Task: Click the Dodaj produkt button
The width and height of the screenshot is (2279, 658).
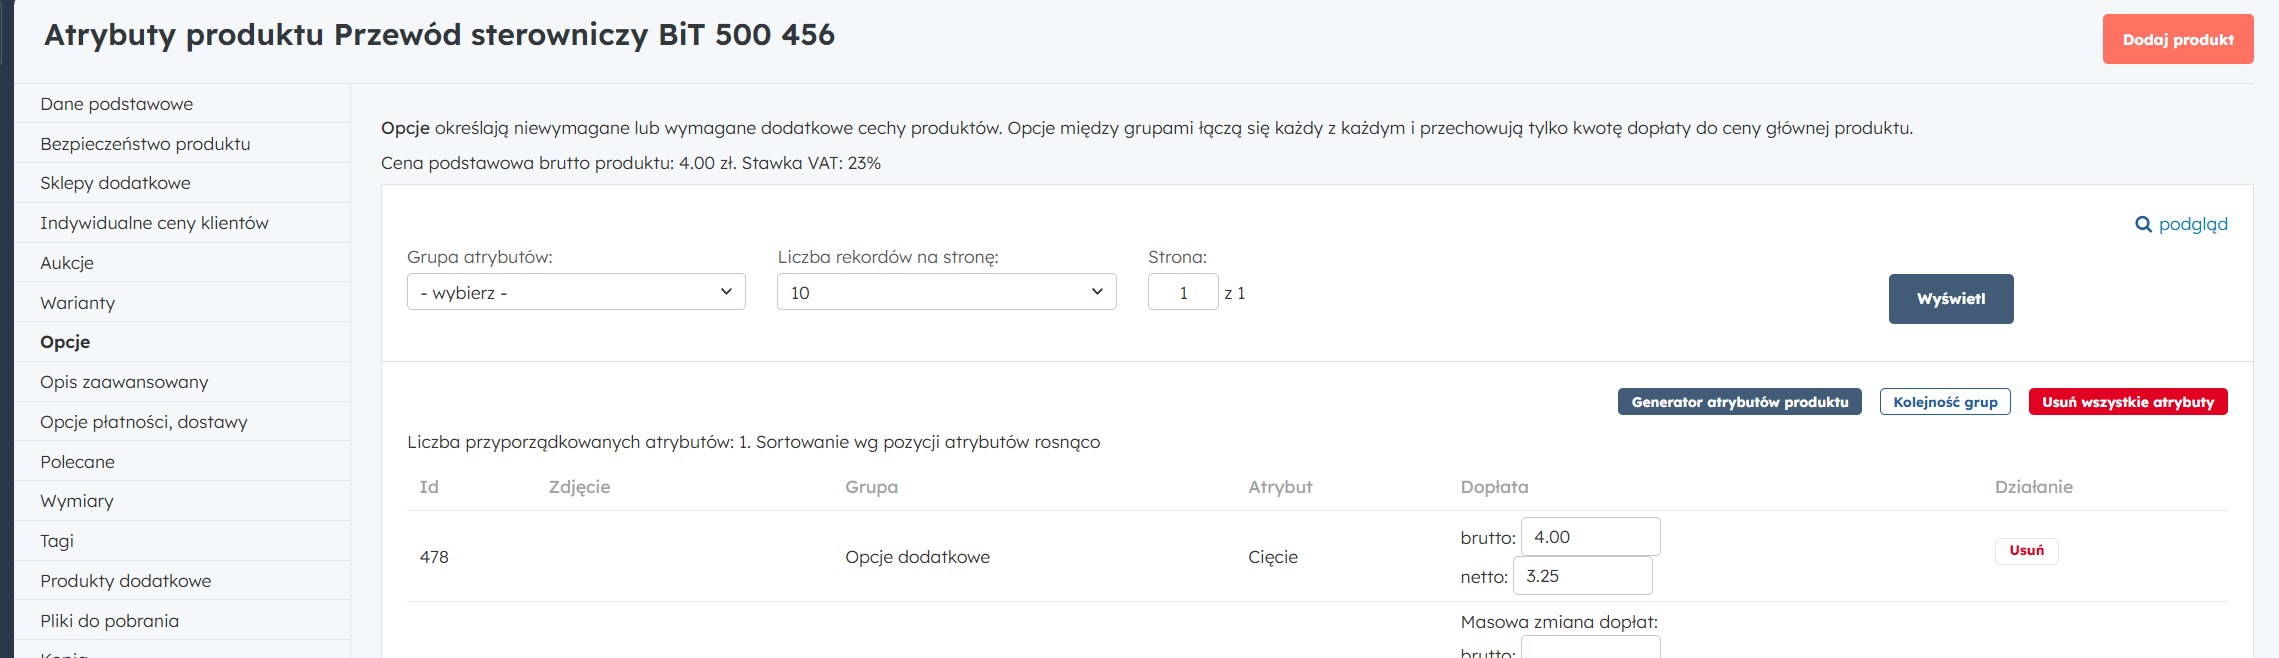Action: (x=2177, y=40)
